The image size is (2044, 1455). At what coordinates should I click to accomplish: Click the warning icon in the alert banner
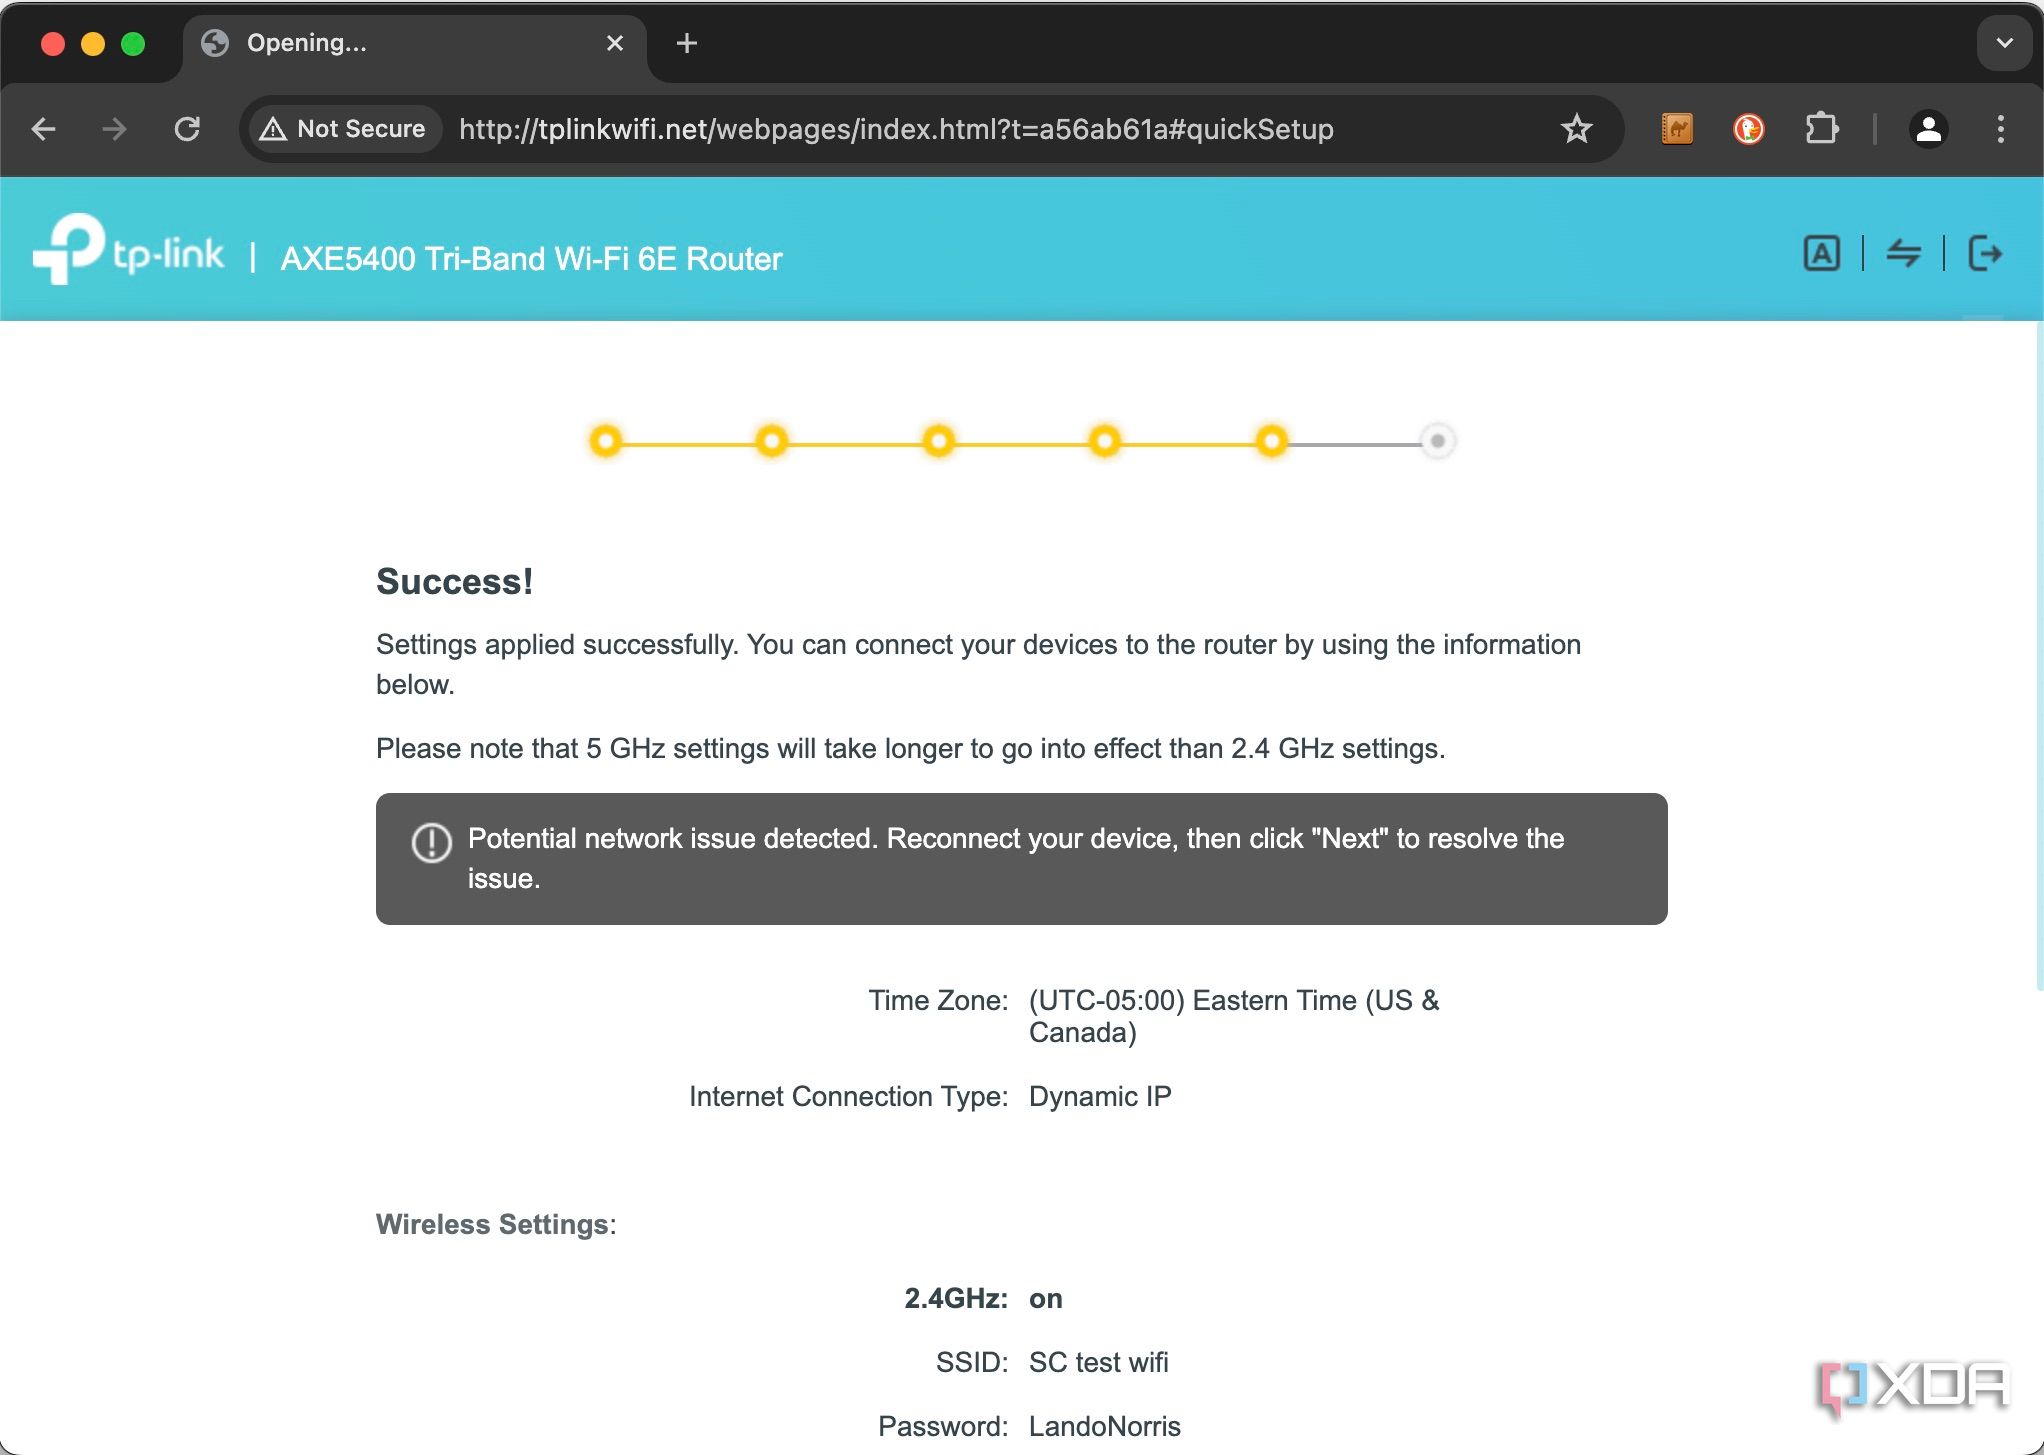[x=430, y=843]
